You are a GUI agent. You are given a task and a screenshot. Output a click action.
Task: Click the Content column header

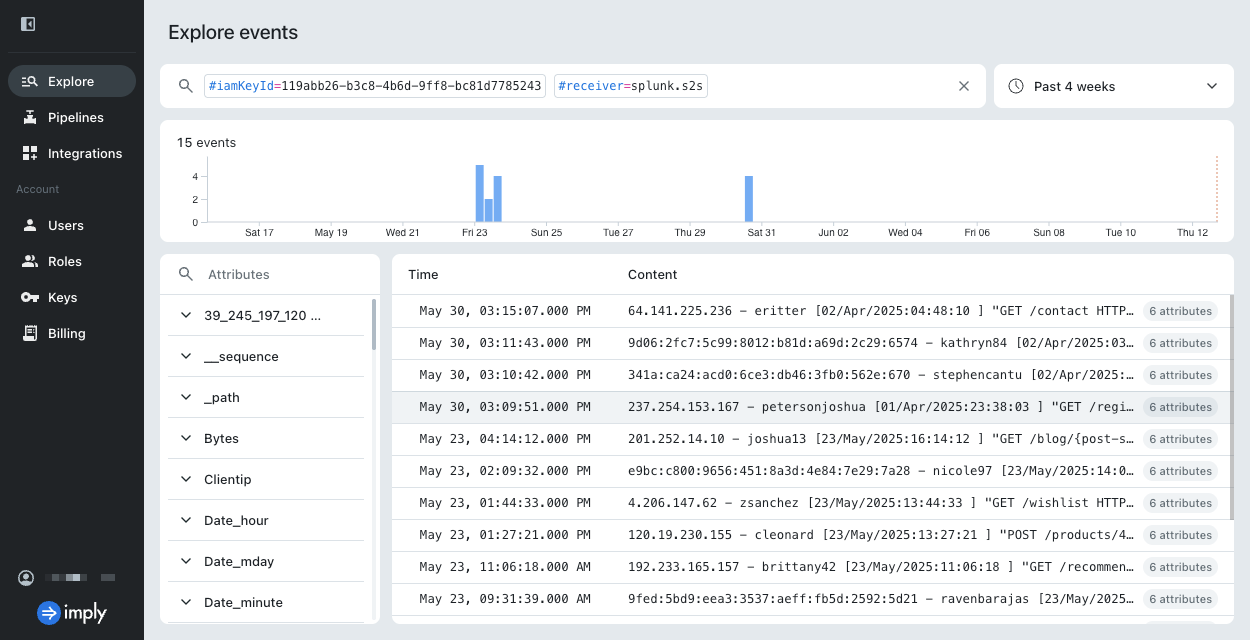pos(653,274)
